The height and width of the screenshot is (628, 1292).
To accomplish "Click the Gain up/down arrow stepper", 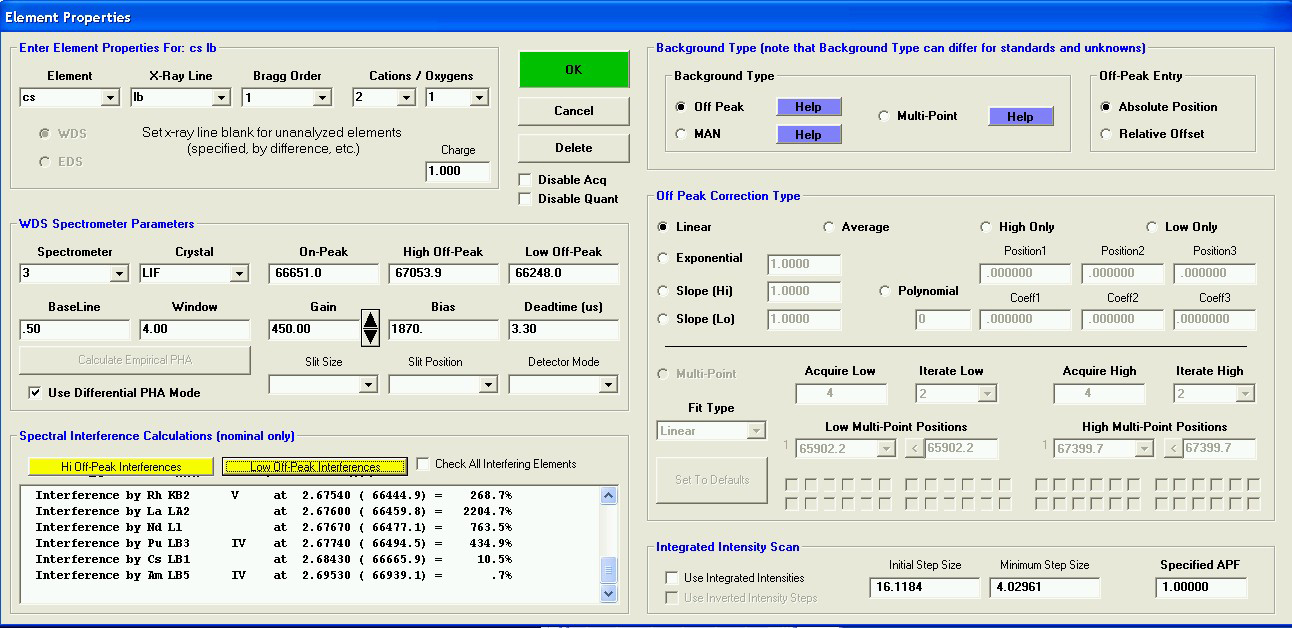I will pyautogui.click(x=370, y=328).
